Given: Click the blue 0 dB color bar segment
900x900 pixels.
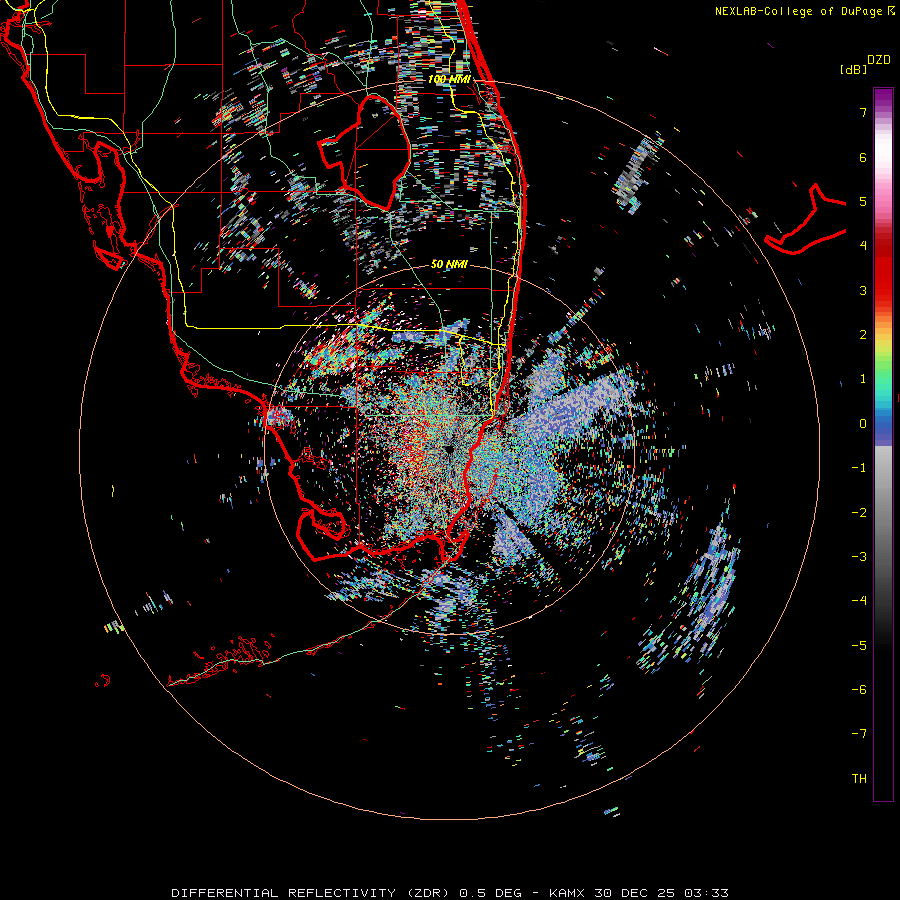Looking at the screenshot, I should [883, 426].
